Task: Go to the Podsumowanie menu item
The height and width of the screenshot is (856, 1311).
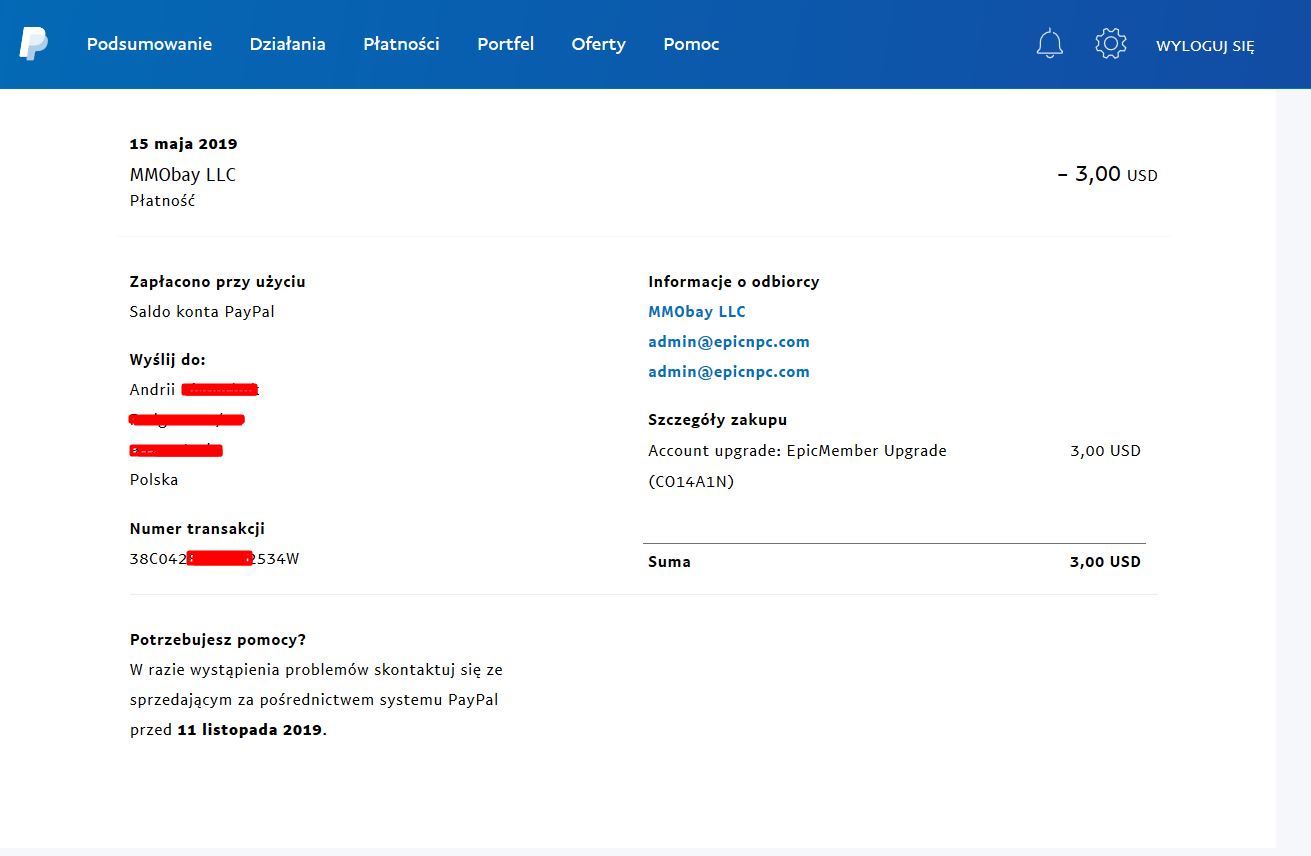Action: 149,44
